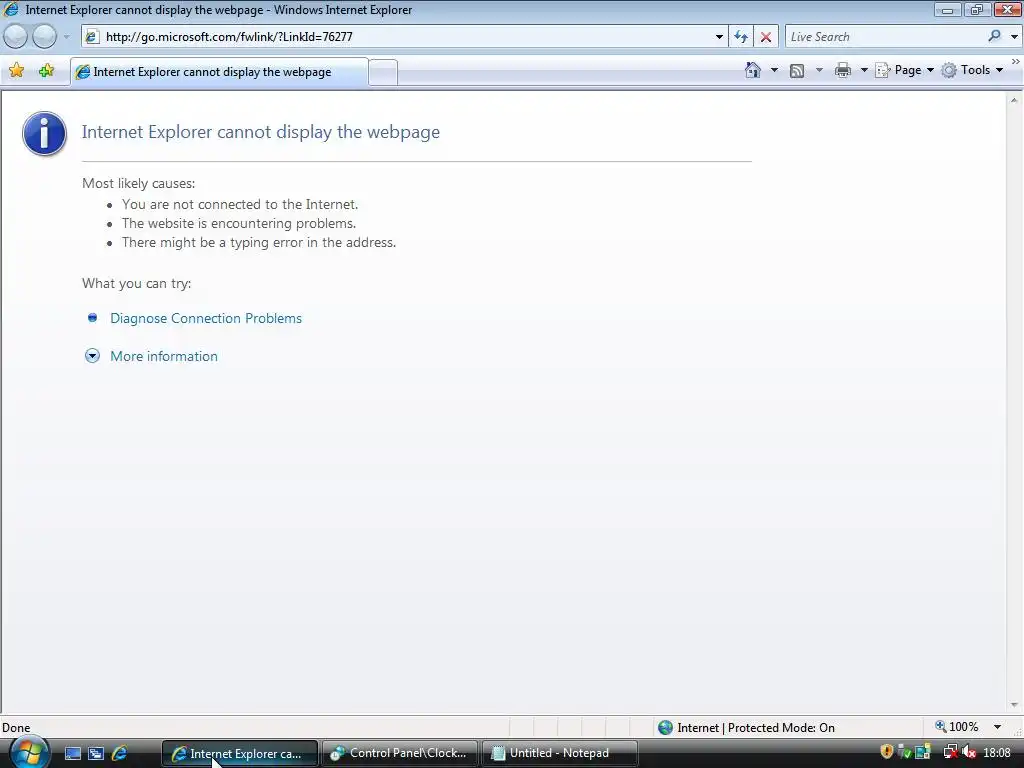
Task: Open the Windows Start menu
Action: pyautogui.click(x=29, y=752)
